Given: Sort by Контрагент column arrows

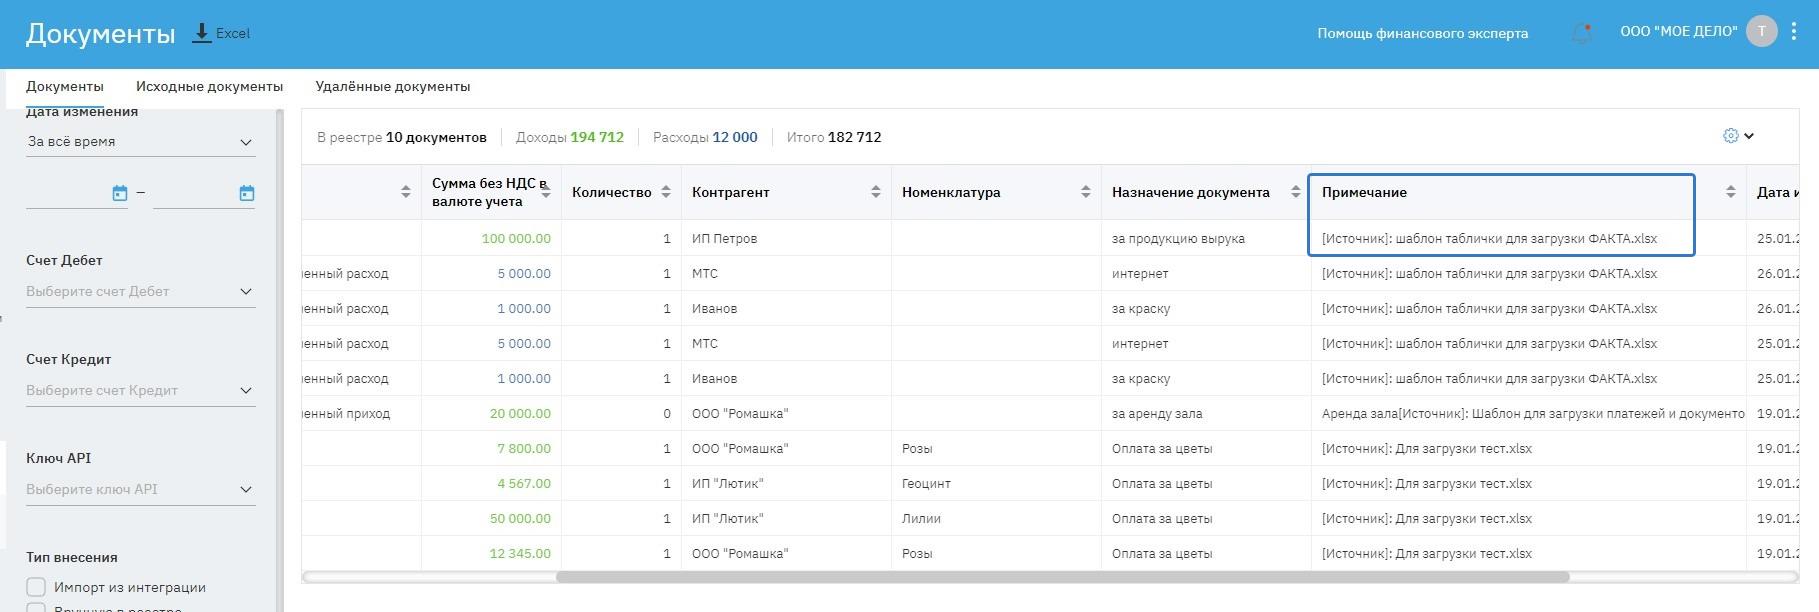Looking at the screenshot, I should [876, 192].
